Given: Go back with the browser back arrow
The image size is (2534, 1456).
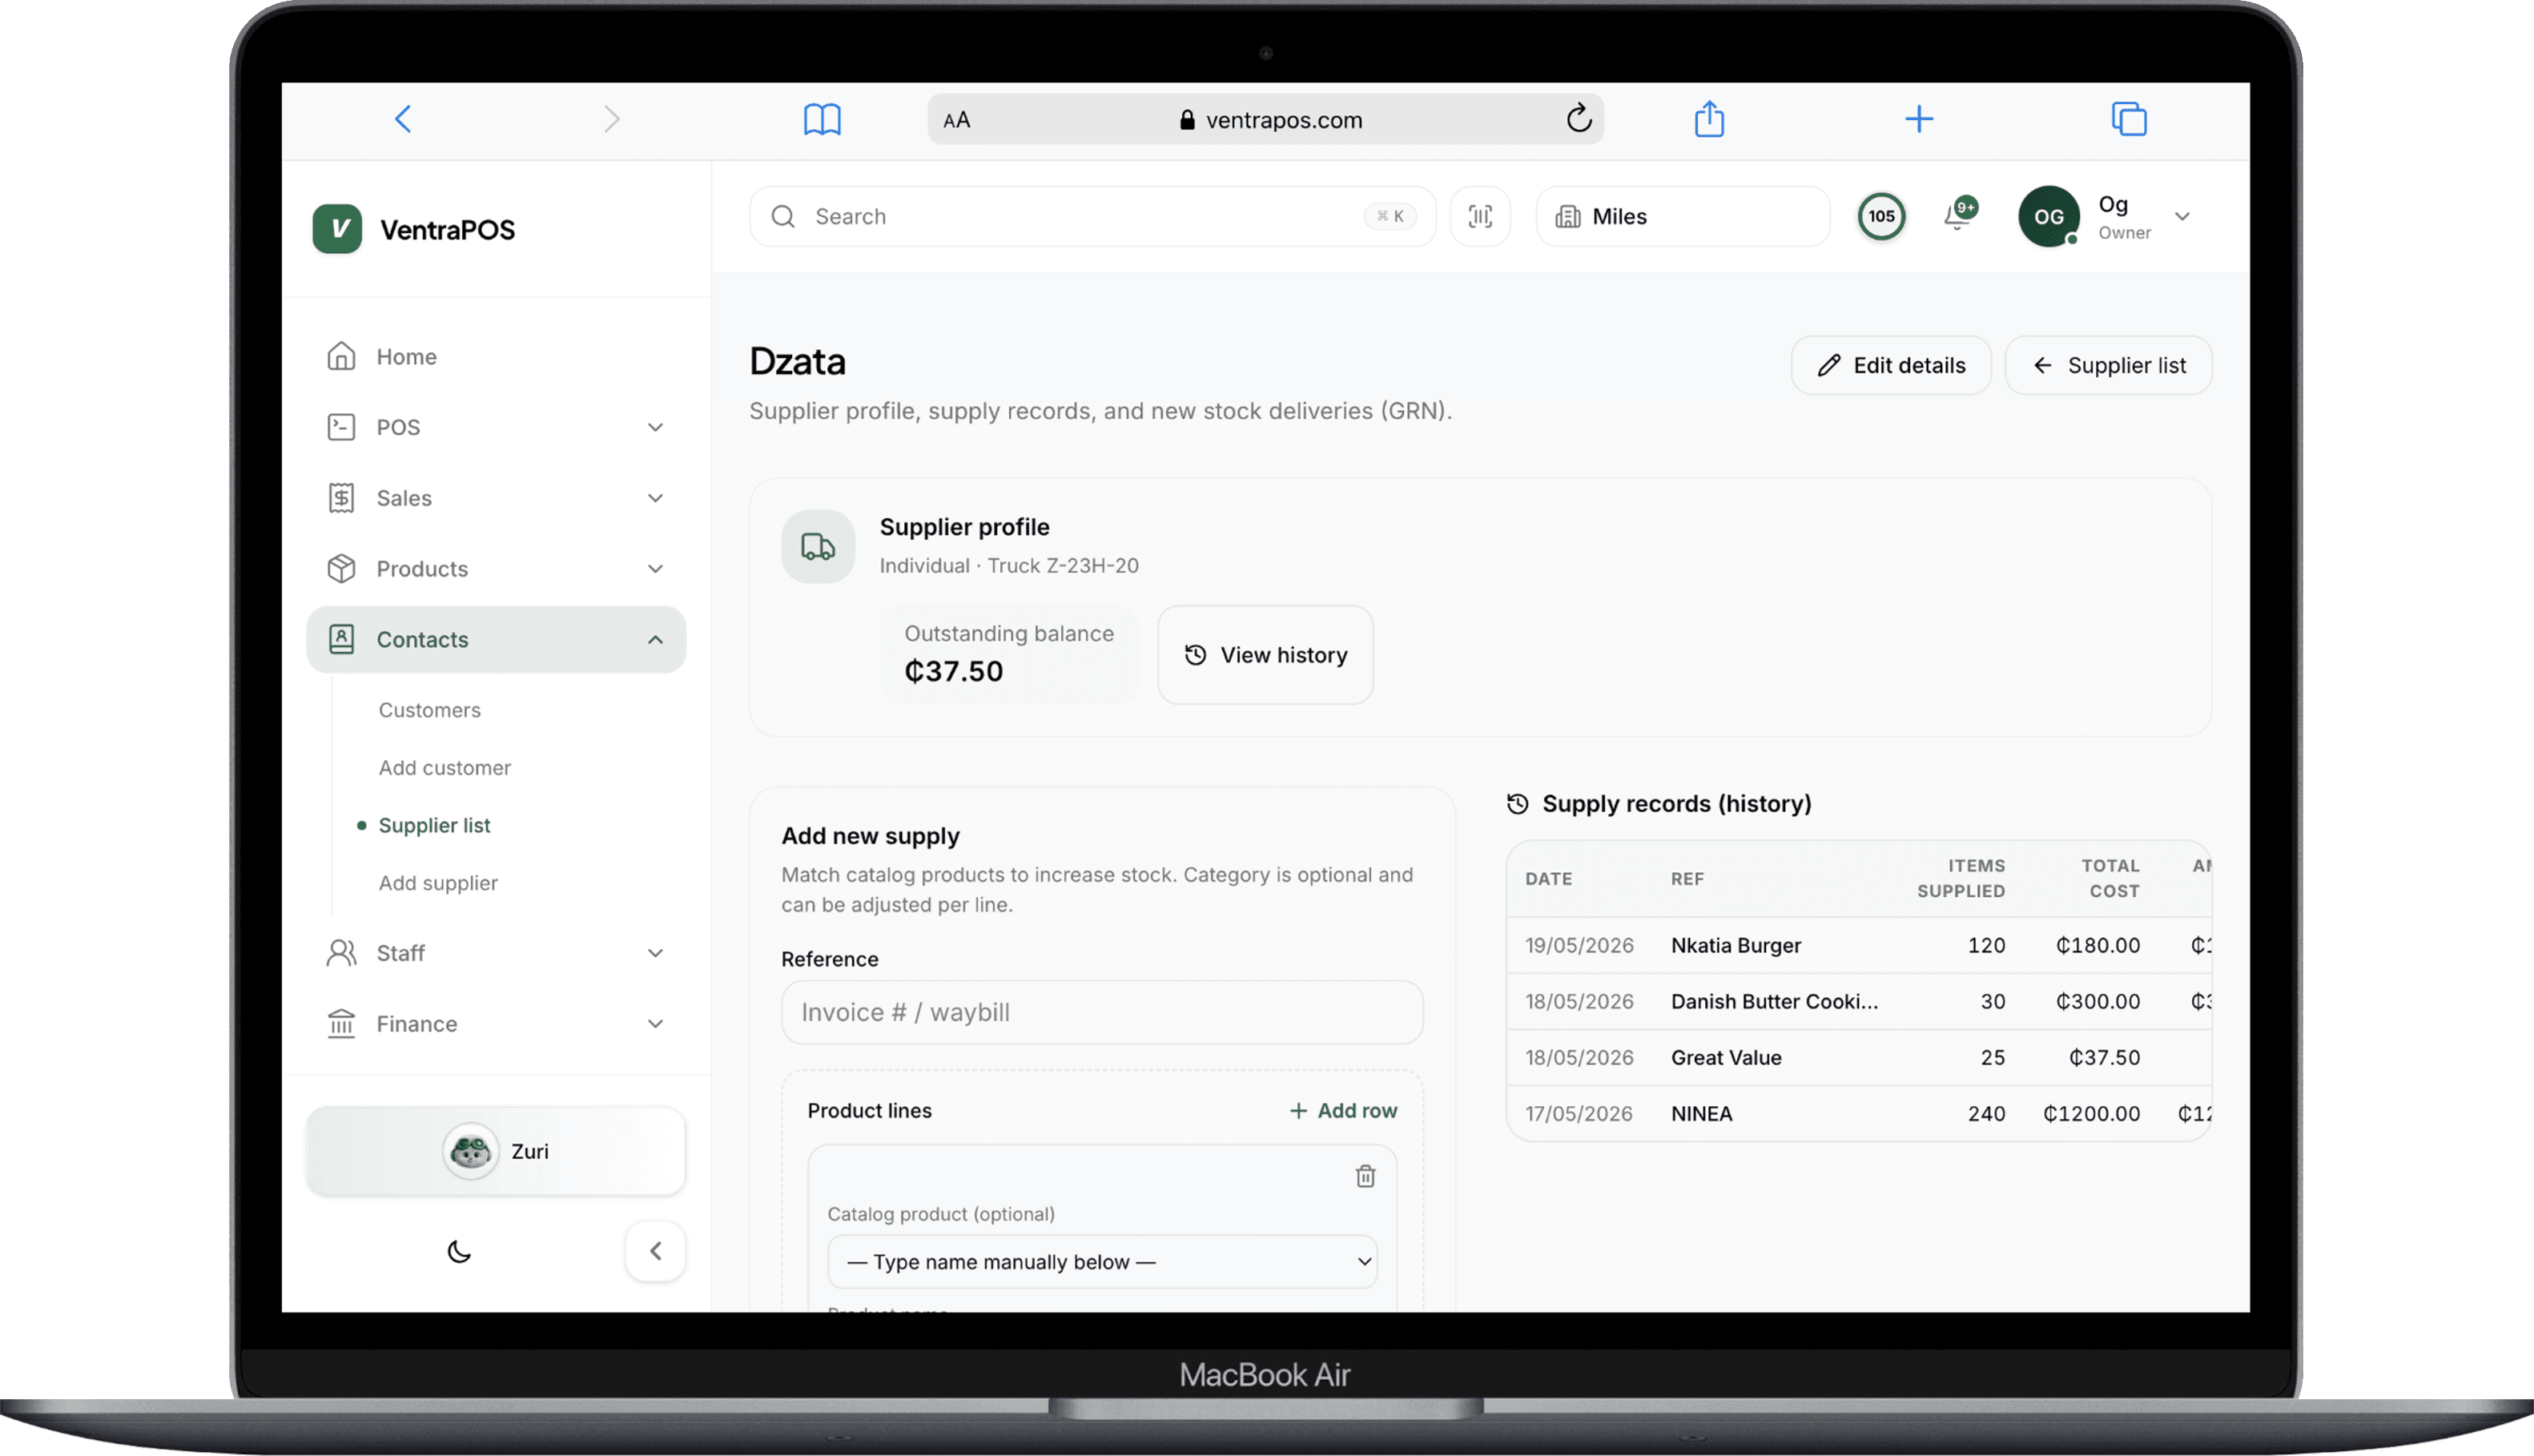Looking at the screenshot, I should click(403, 119).
